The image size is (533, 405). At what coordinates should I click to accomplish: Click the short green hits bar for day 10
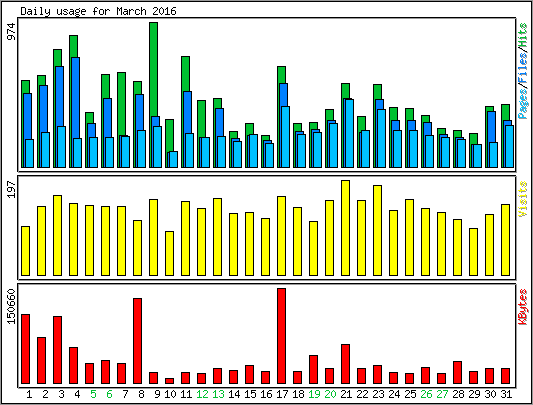click(169, 135)
